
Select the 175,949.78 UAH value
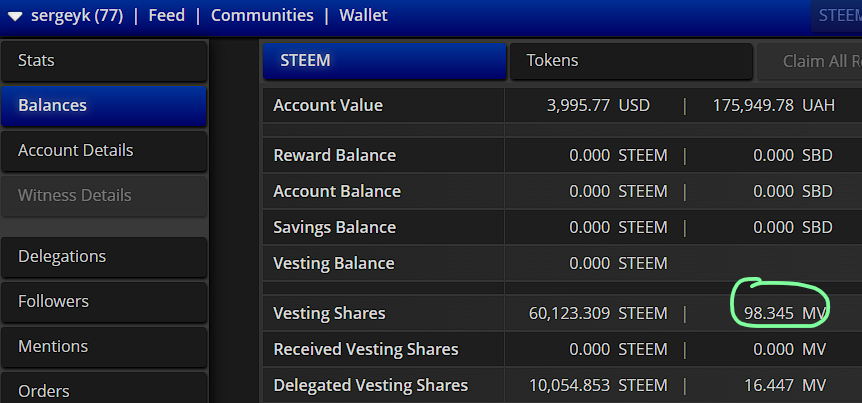coord(774,106)
